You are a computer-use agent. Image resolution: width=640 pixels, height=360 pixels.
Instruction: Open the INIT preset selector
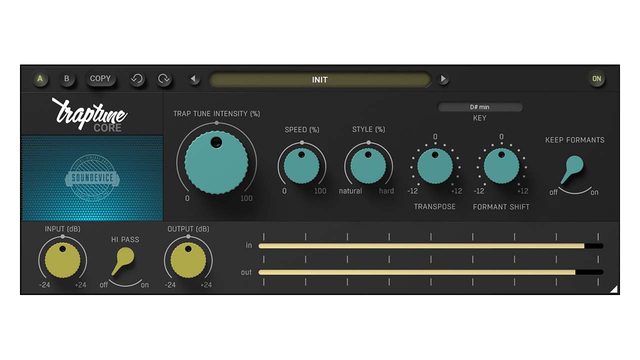320,80
